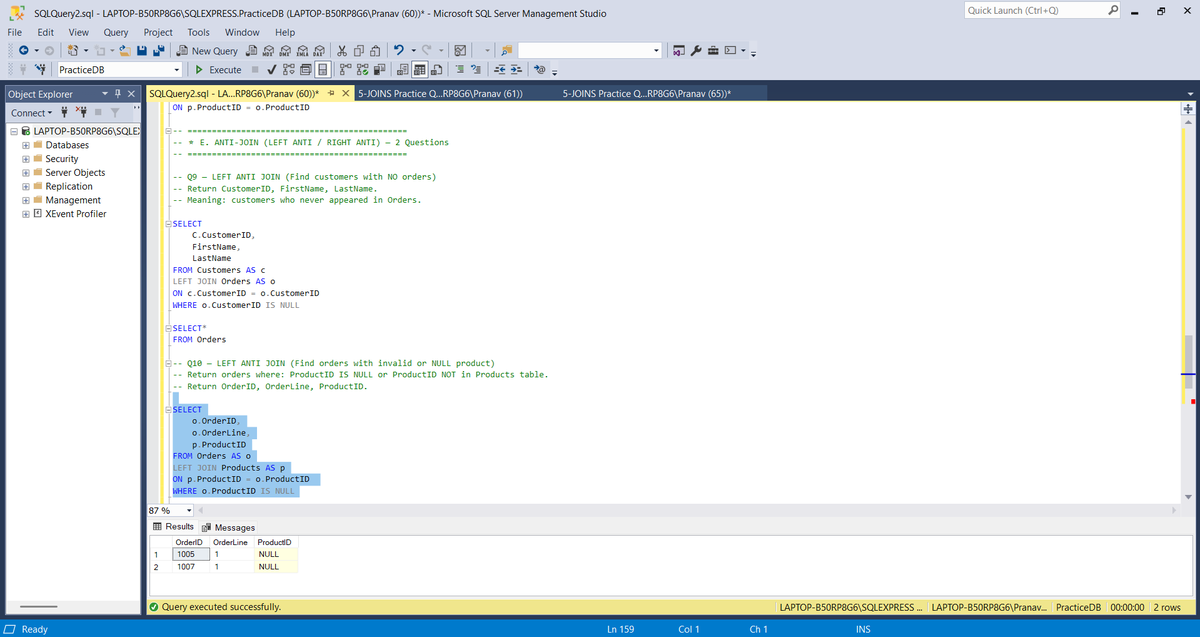Click the New Query button

pos(208,51)
